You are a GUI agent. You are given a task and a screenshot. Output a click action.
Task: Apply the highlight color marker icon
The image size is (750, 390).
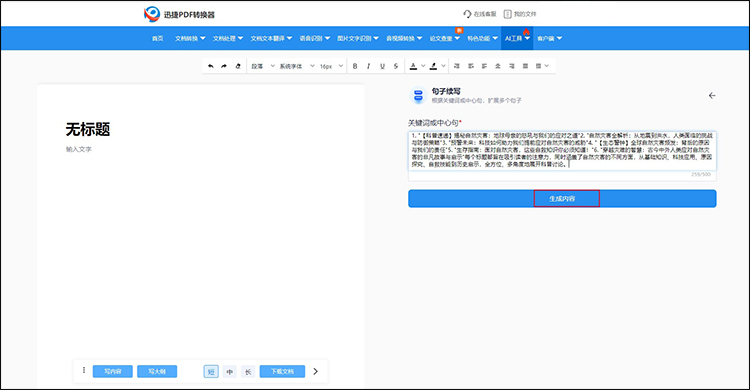(x=433, y=66)
